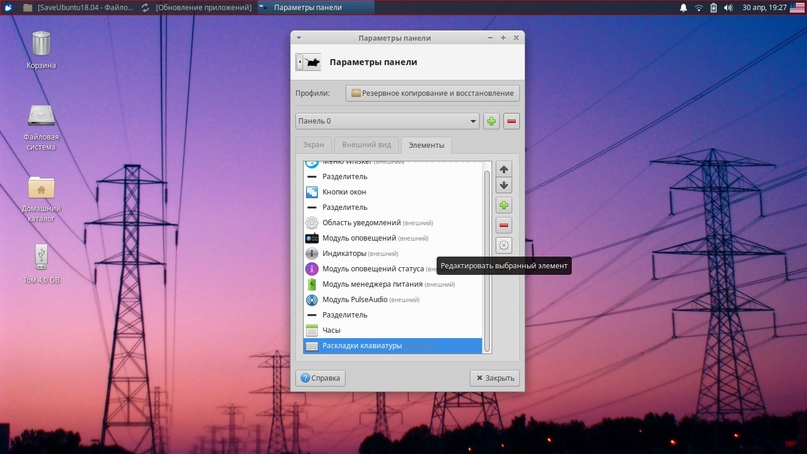Select 'Модуль PulseAudio' in the item list
This screenshot has width=807, height=454.
(355, 299)
